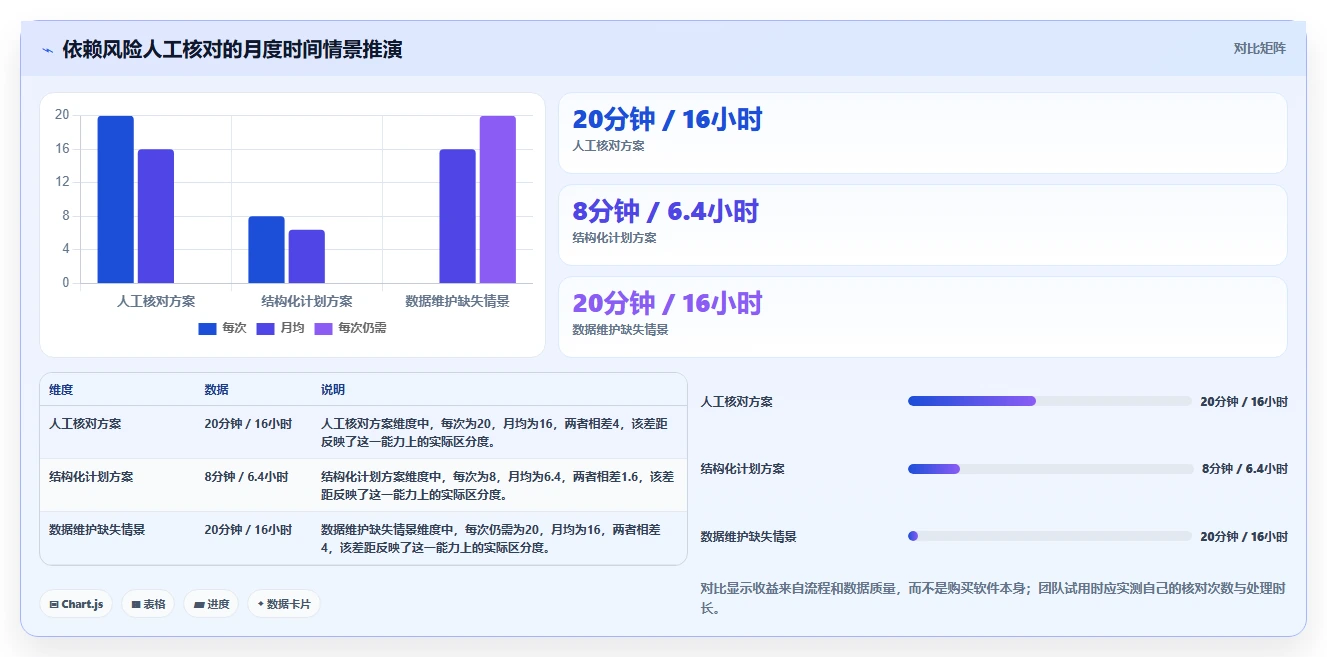Viewport: 1327px width, 657px height.
Task: Click the 8分钟 / 6.4小时 value beside progress bar
Action: click(1245, 469)
